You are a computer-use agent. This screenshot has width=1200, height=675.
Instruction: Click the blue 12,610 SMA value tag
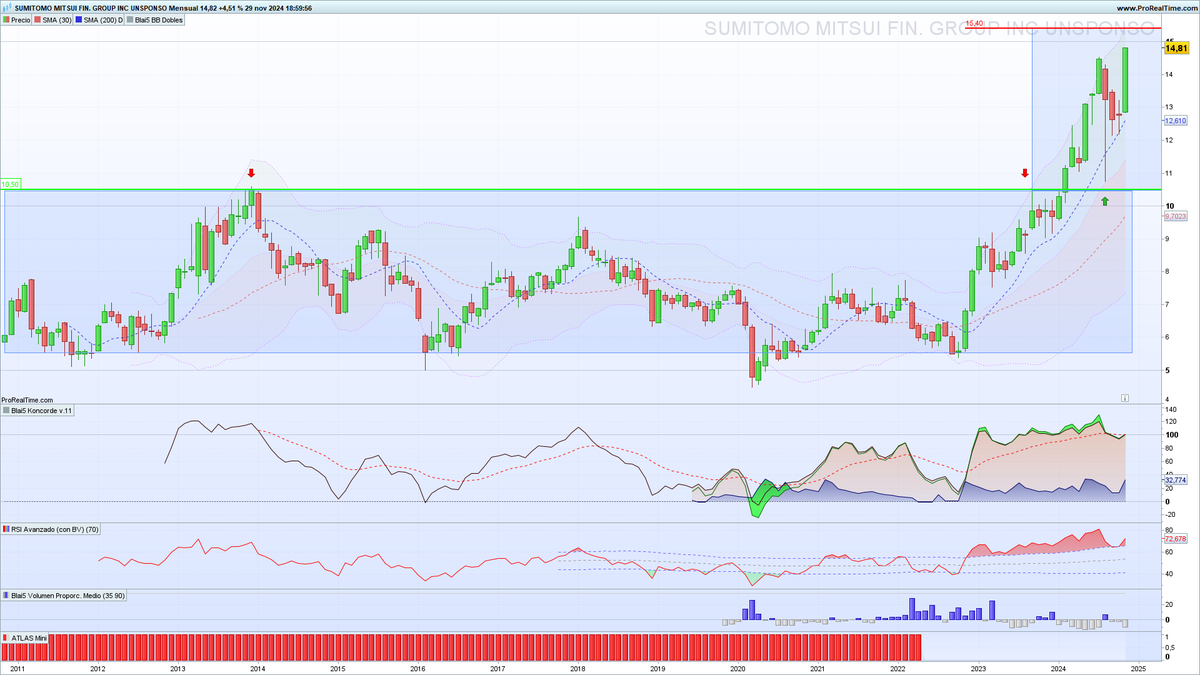(x=1175, y=120)
